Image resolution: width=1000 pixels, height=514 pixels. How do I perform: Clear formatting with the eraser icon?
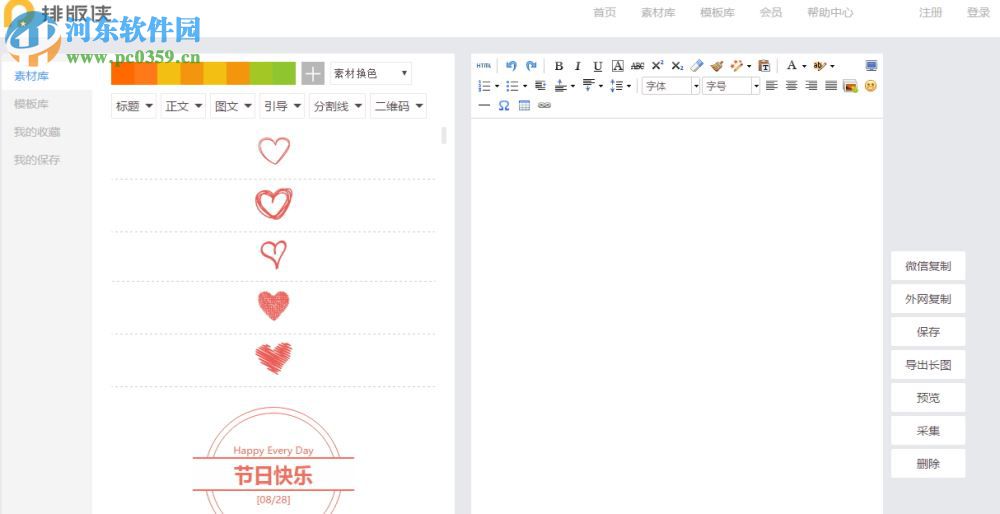(x=696, y=66)
